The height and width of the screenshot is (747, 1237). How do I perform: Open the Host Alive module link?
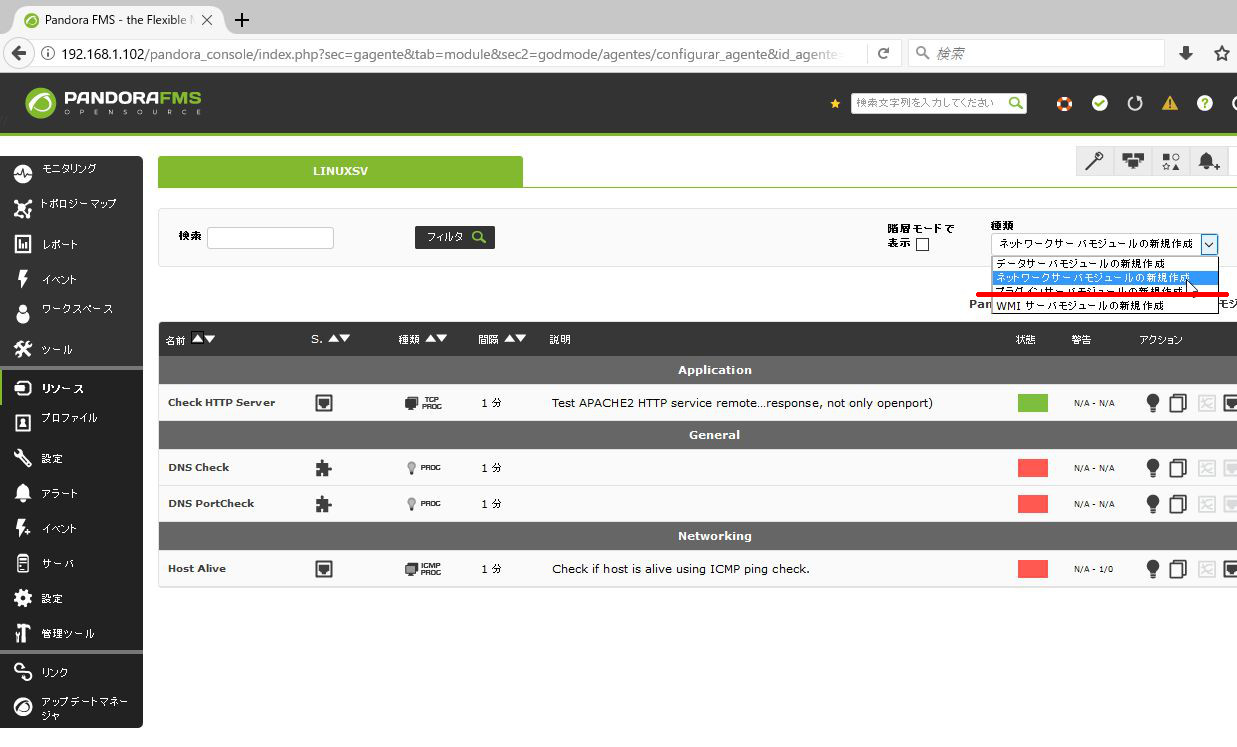point(197,568)
